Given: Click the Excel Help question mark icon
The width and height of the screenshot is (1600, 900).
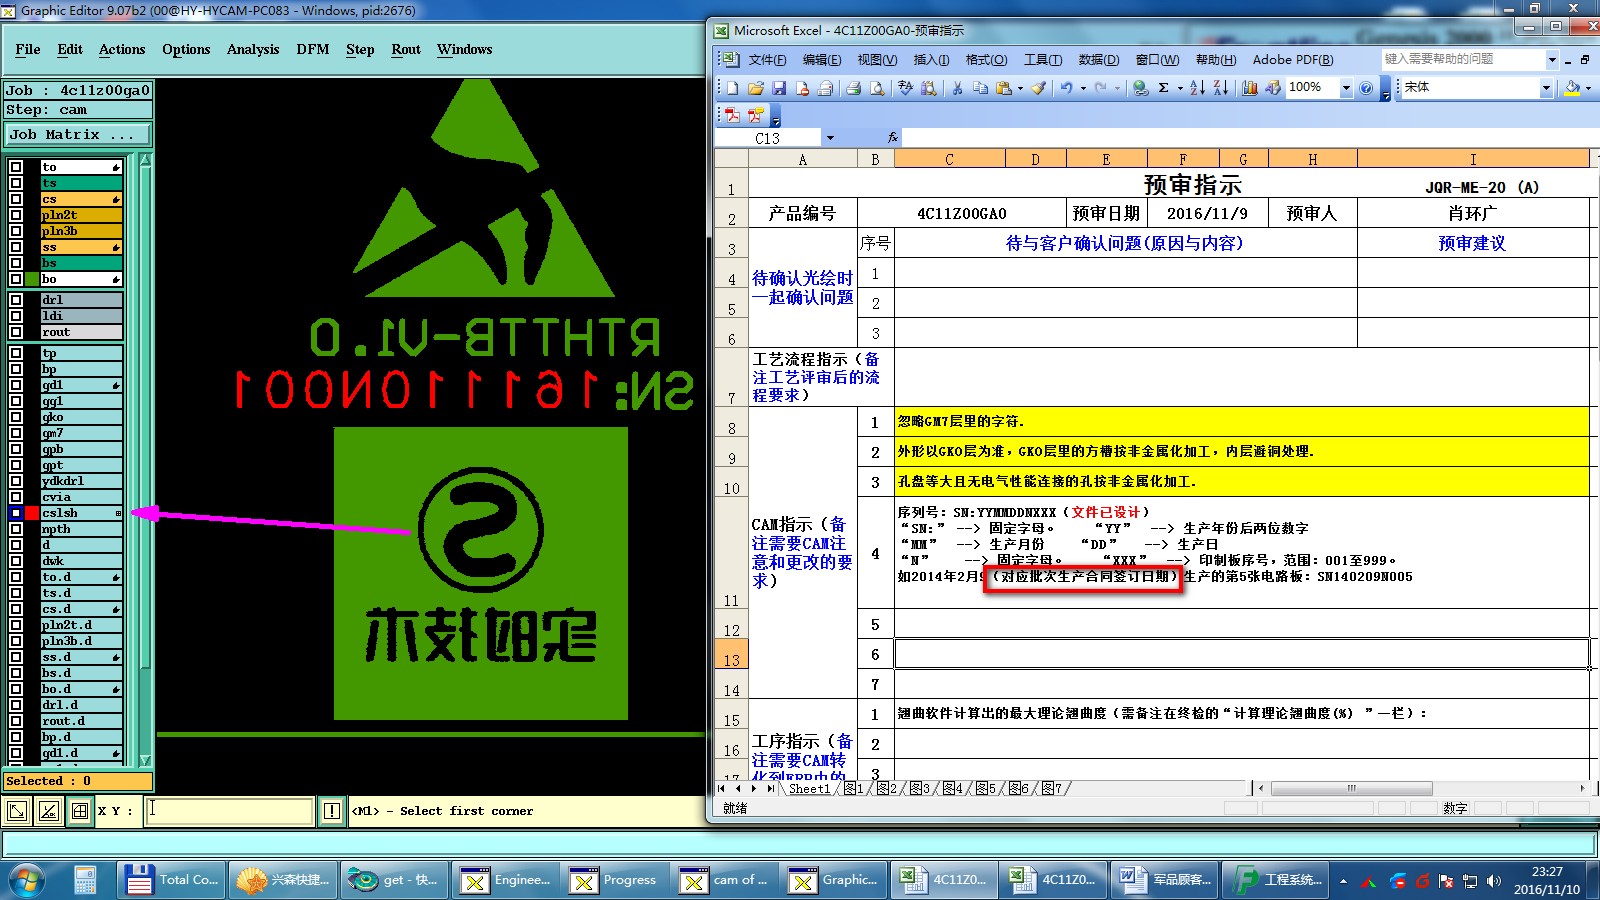Looking at the screenshot, I should coord(1366,88).
